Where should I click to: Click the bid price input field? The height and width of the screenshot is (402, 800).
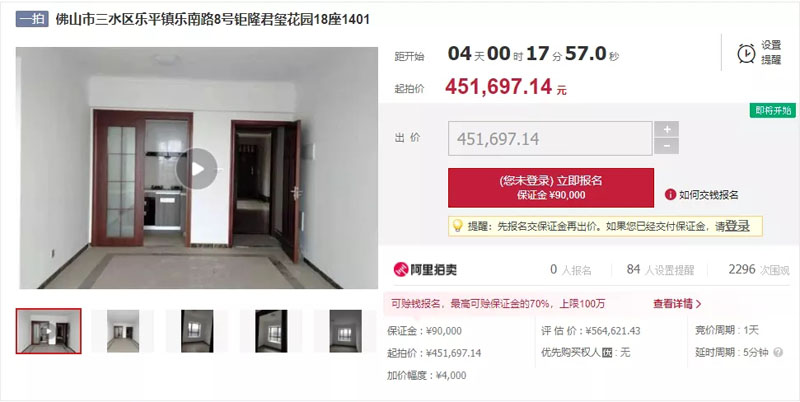550,138
